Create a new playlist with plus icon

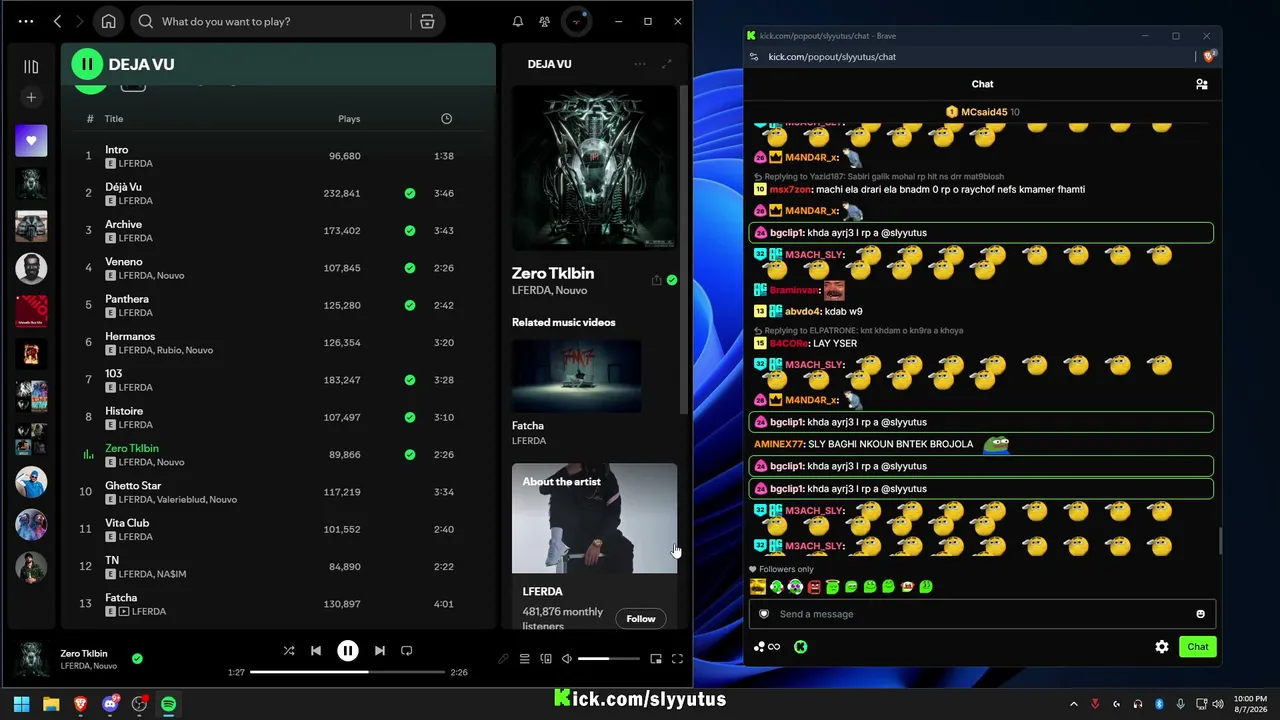[x=31, y=97]
